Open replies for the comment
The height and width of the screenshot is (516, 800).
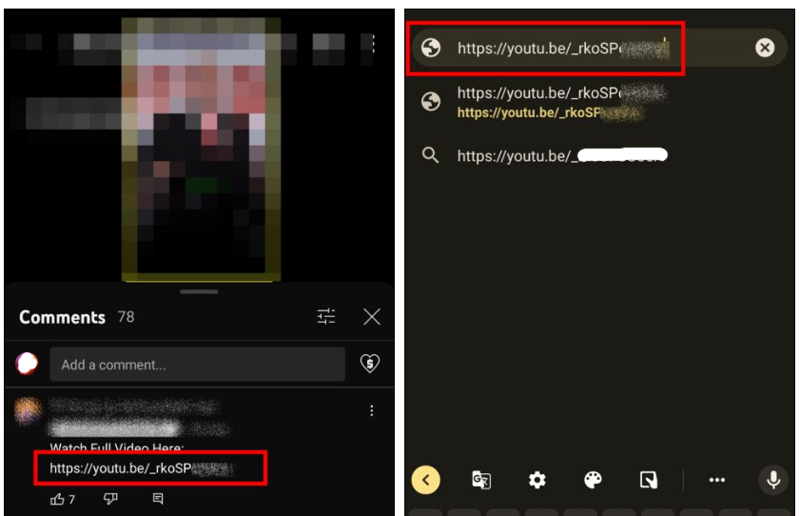pyautogui.click(x=158, y=499)
